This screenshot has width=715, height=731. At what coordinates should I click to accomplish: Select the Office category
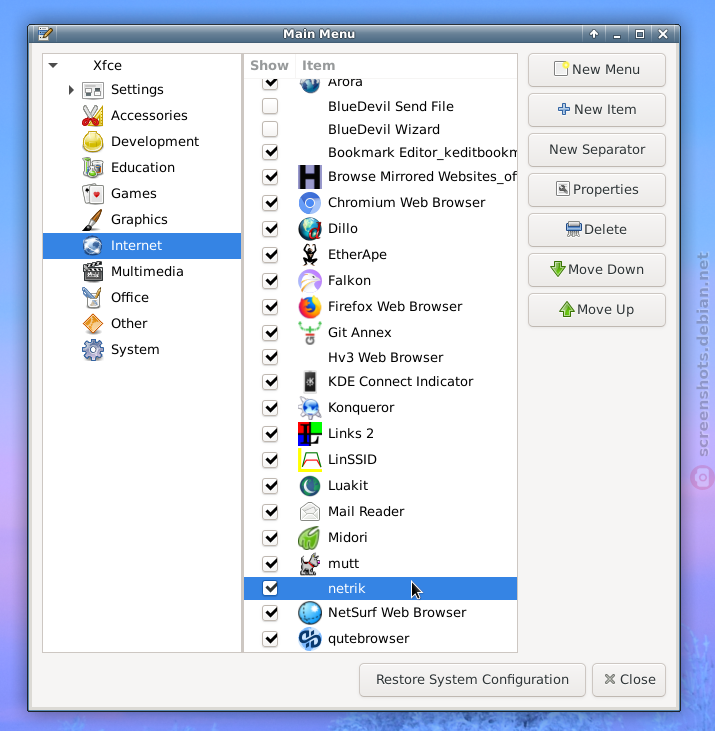[x=142, y=298]
